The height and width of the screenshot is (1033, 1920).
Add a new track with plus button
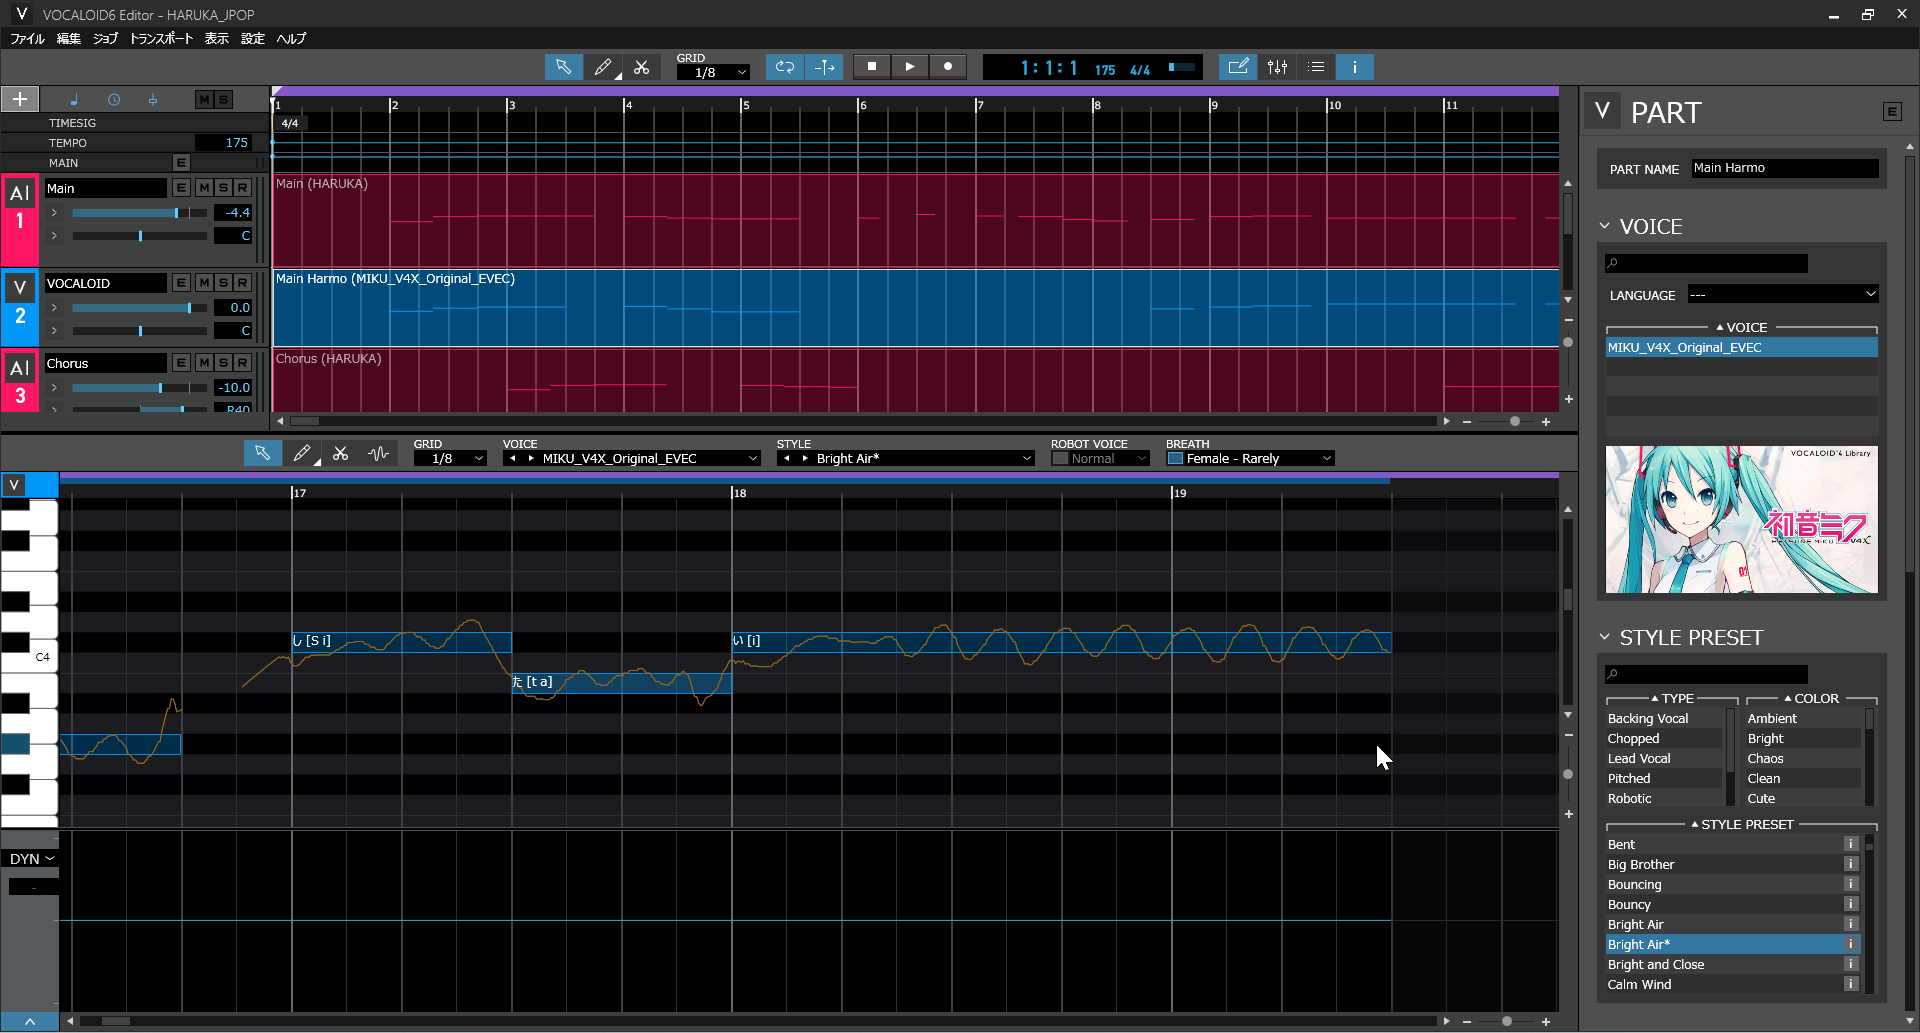20,99
